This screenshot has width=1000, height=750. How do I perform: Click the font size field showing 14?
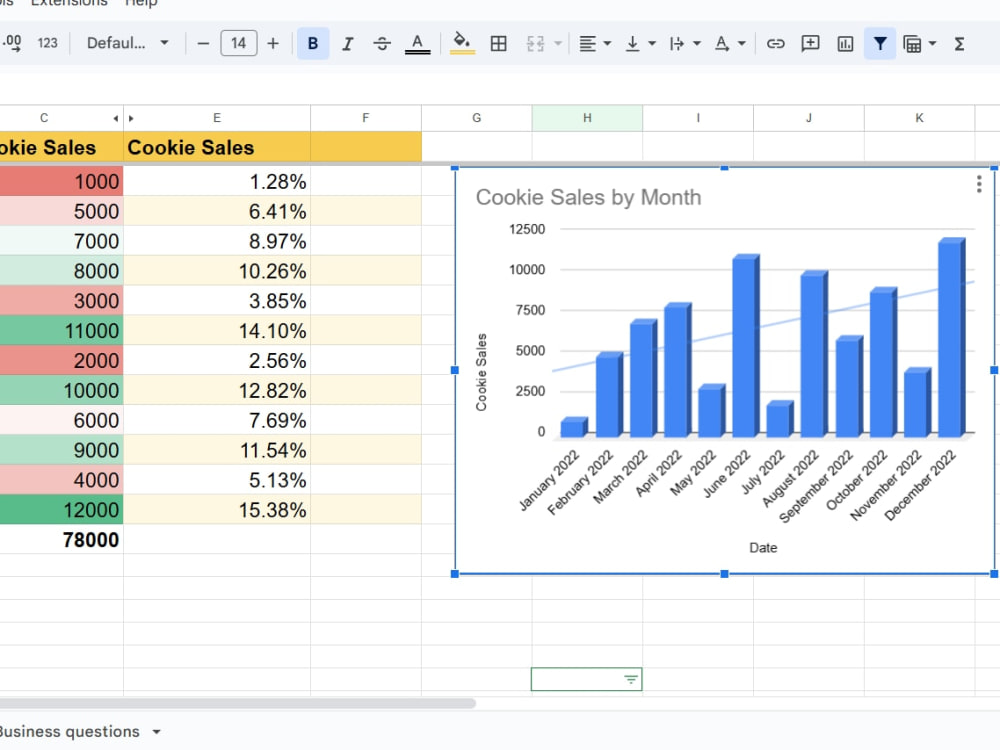(239, 43)
